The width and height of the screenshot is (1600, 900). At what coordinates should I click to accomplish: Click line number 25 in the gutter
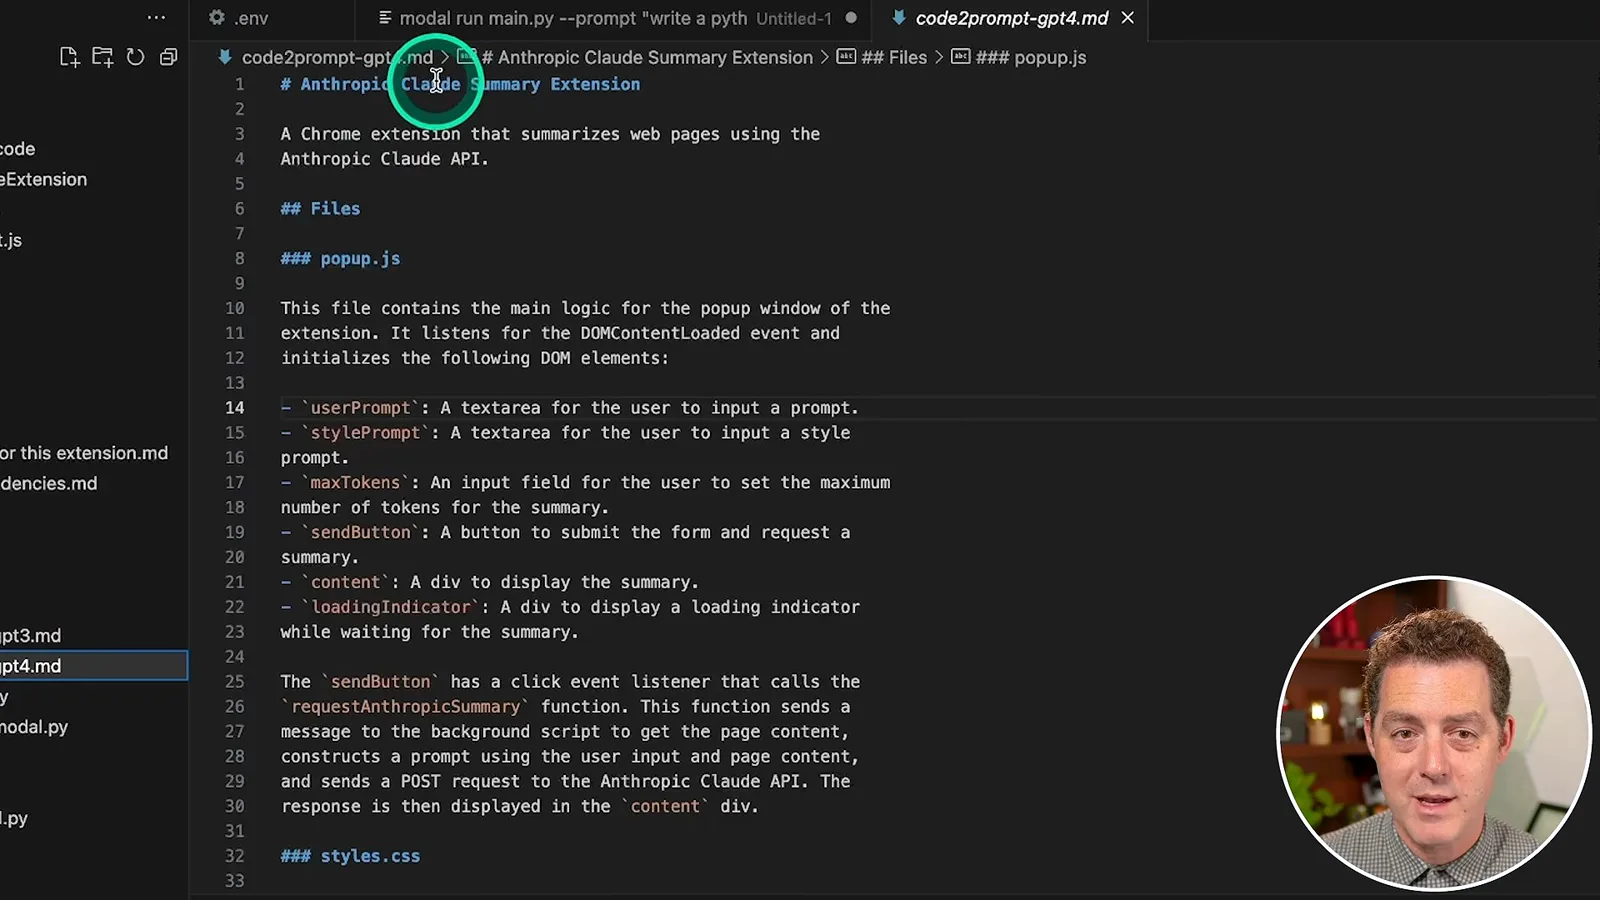(x=234, y=682)
